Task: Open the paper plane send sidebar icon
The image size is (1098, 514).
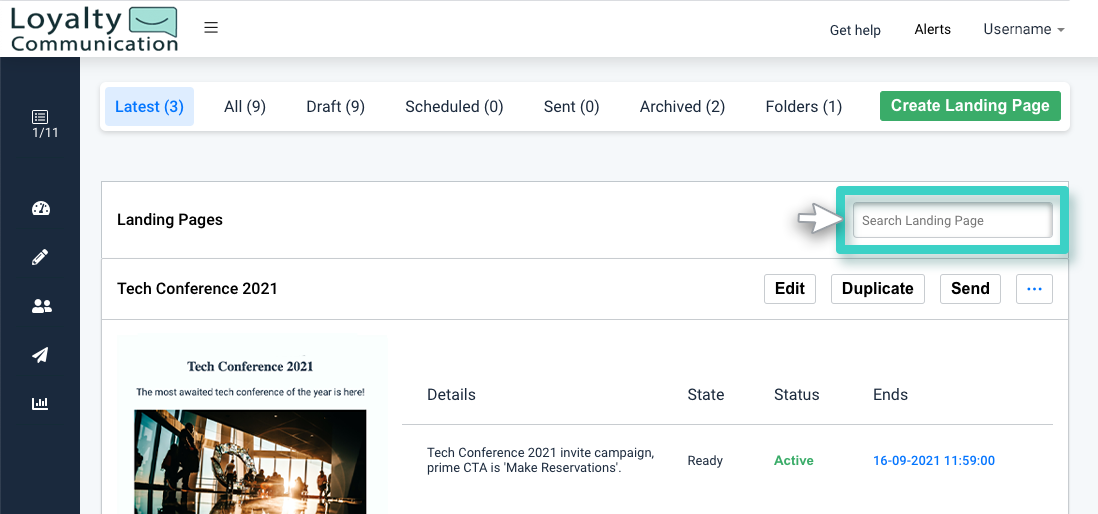Action: click(40, 355)
